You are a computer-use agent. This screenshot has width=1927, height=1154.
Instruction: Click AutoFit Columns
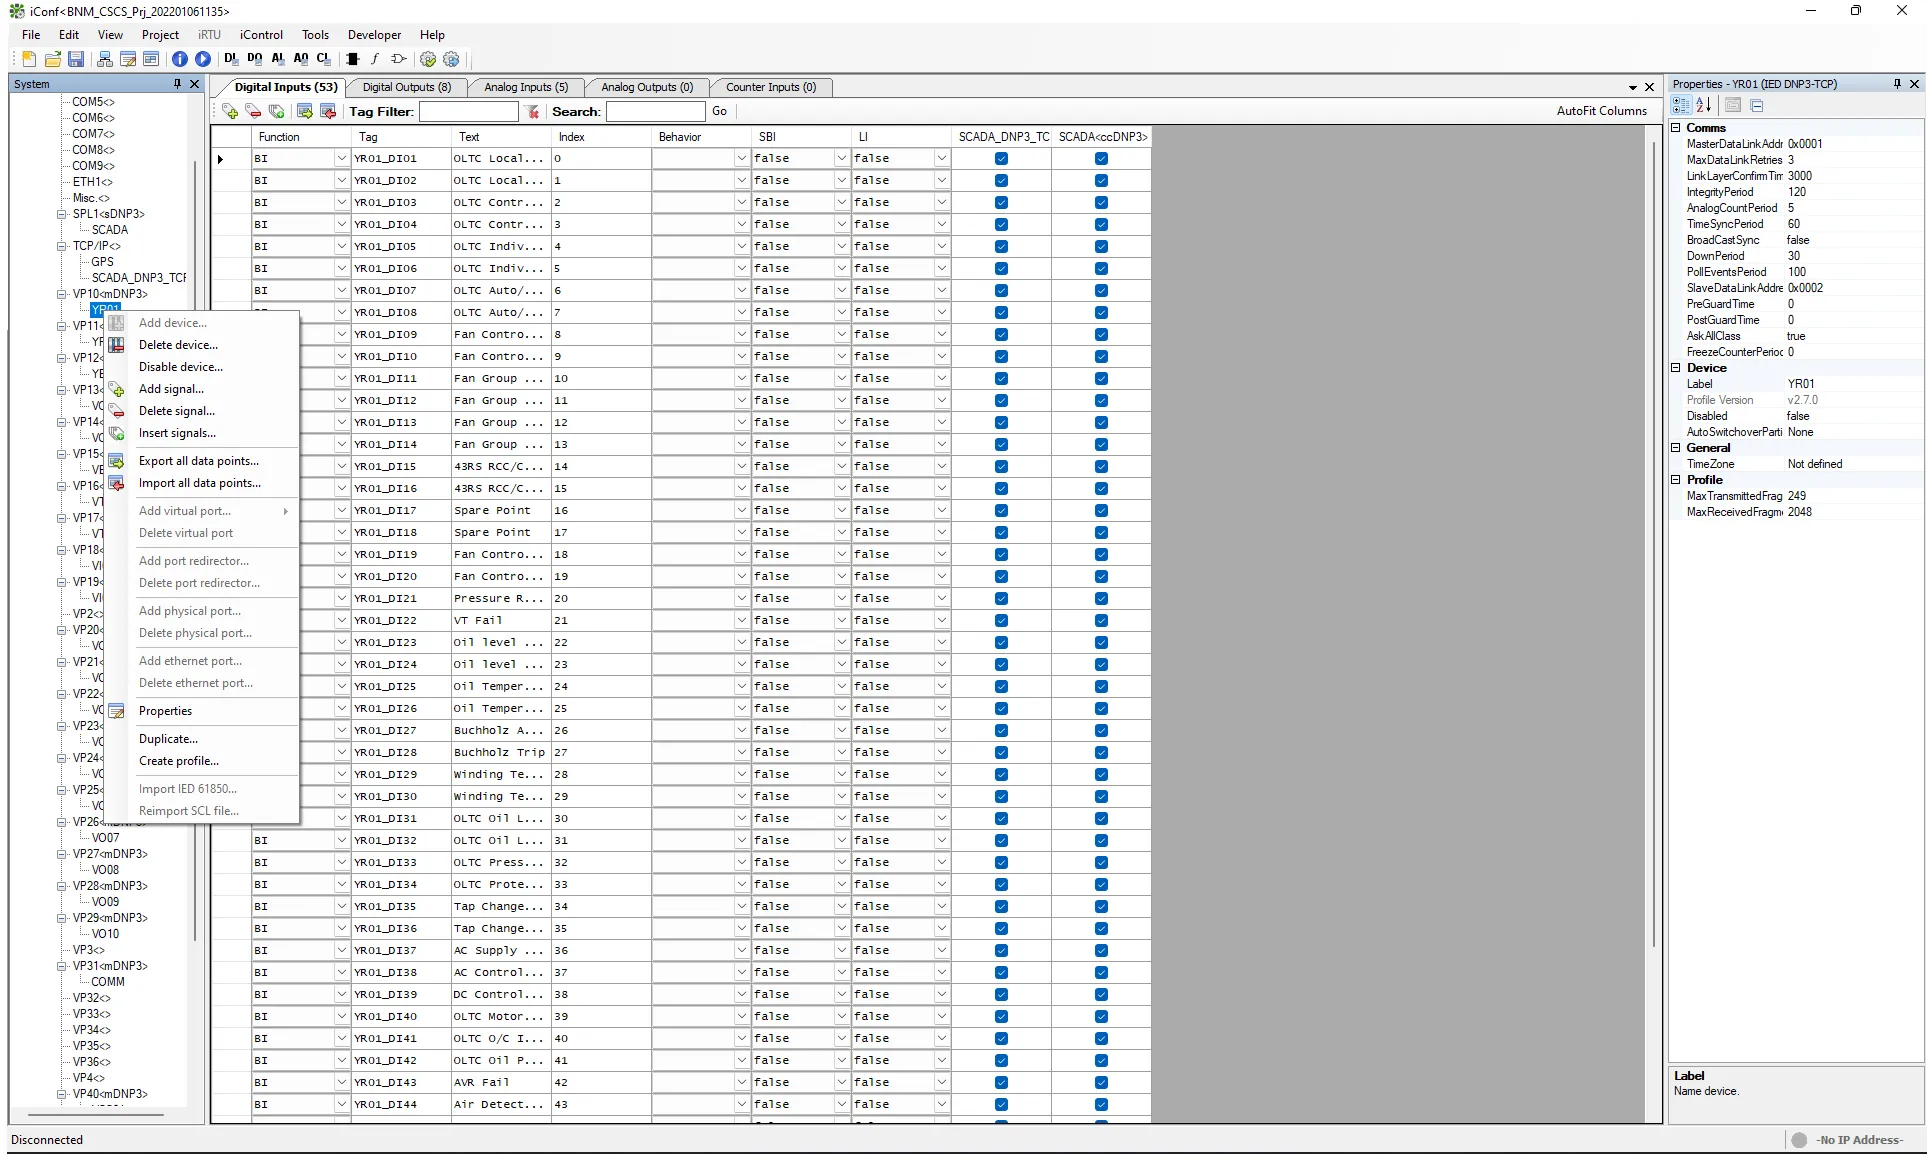pos(1601,111)
